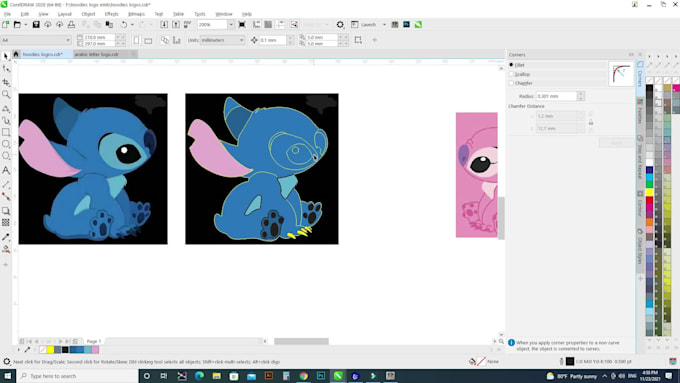Screen dimensions: 680x383
Task: Click the taskbar search box
Action: (x=78, y=376)
